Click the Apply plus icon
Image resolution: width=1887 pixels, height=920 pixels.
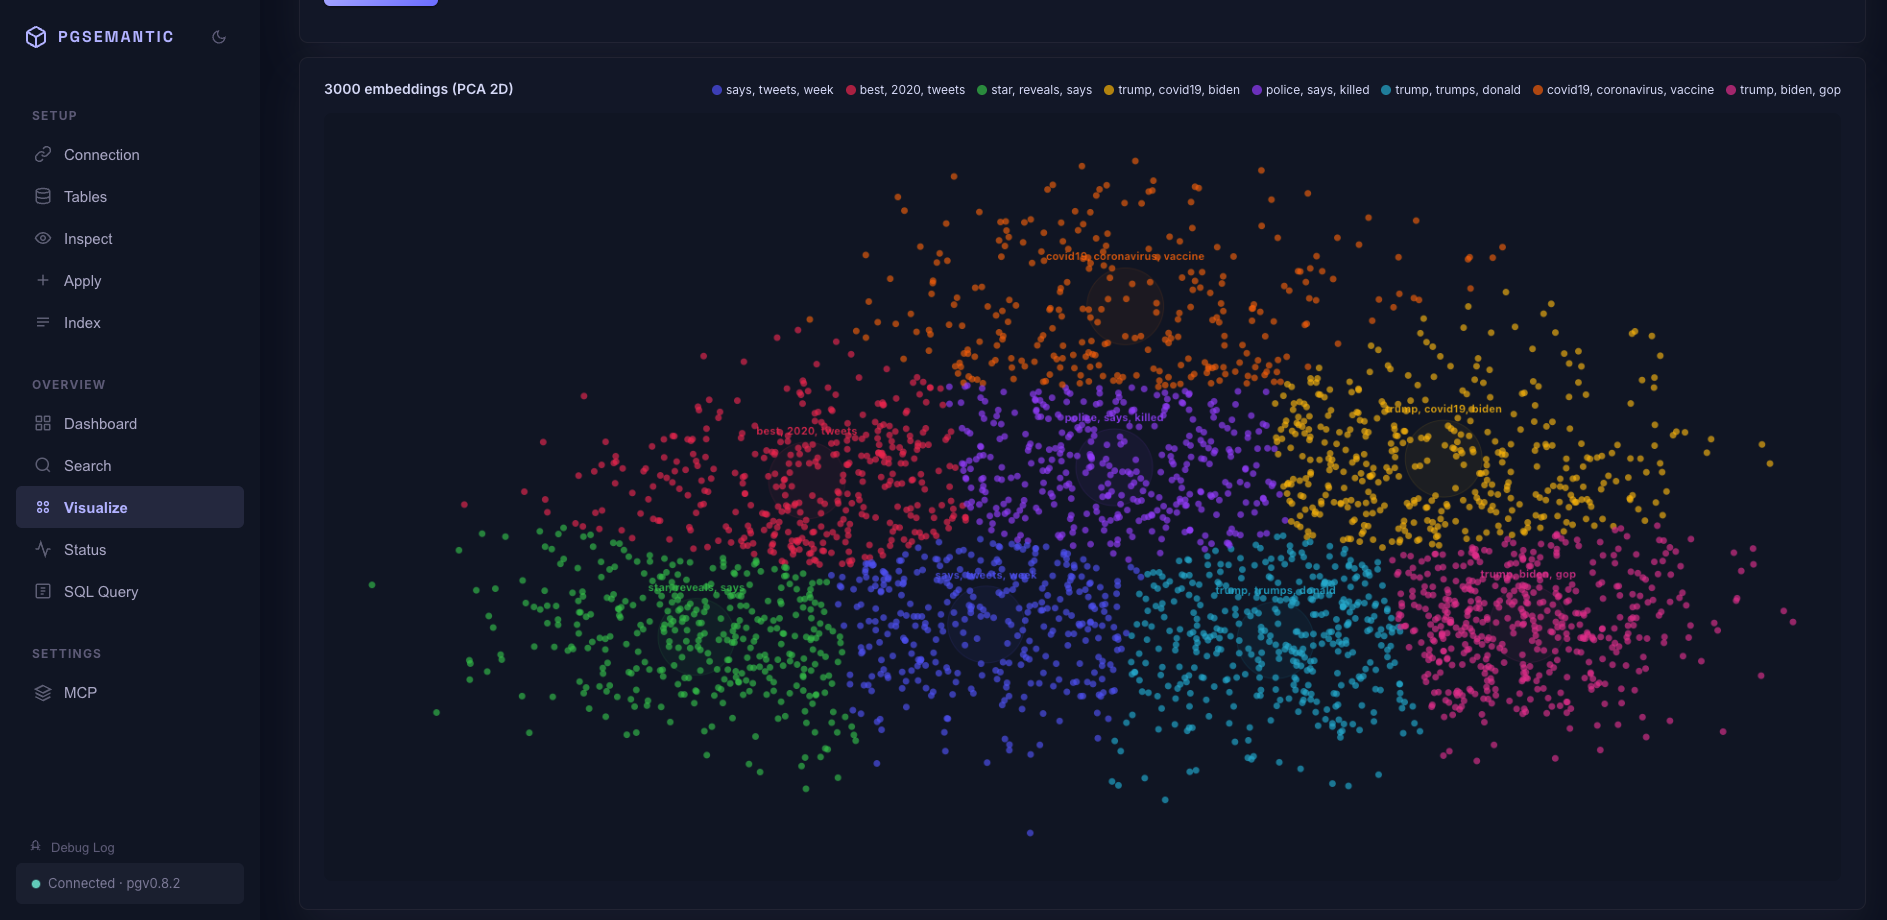[x=43, y=280]
